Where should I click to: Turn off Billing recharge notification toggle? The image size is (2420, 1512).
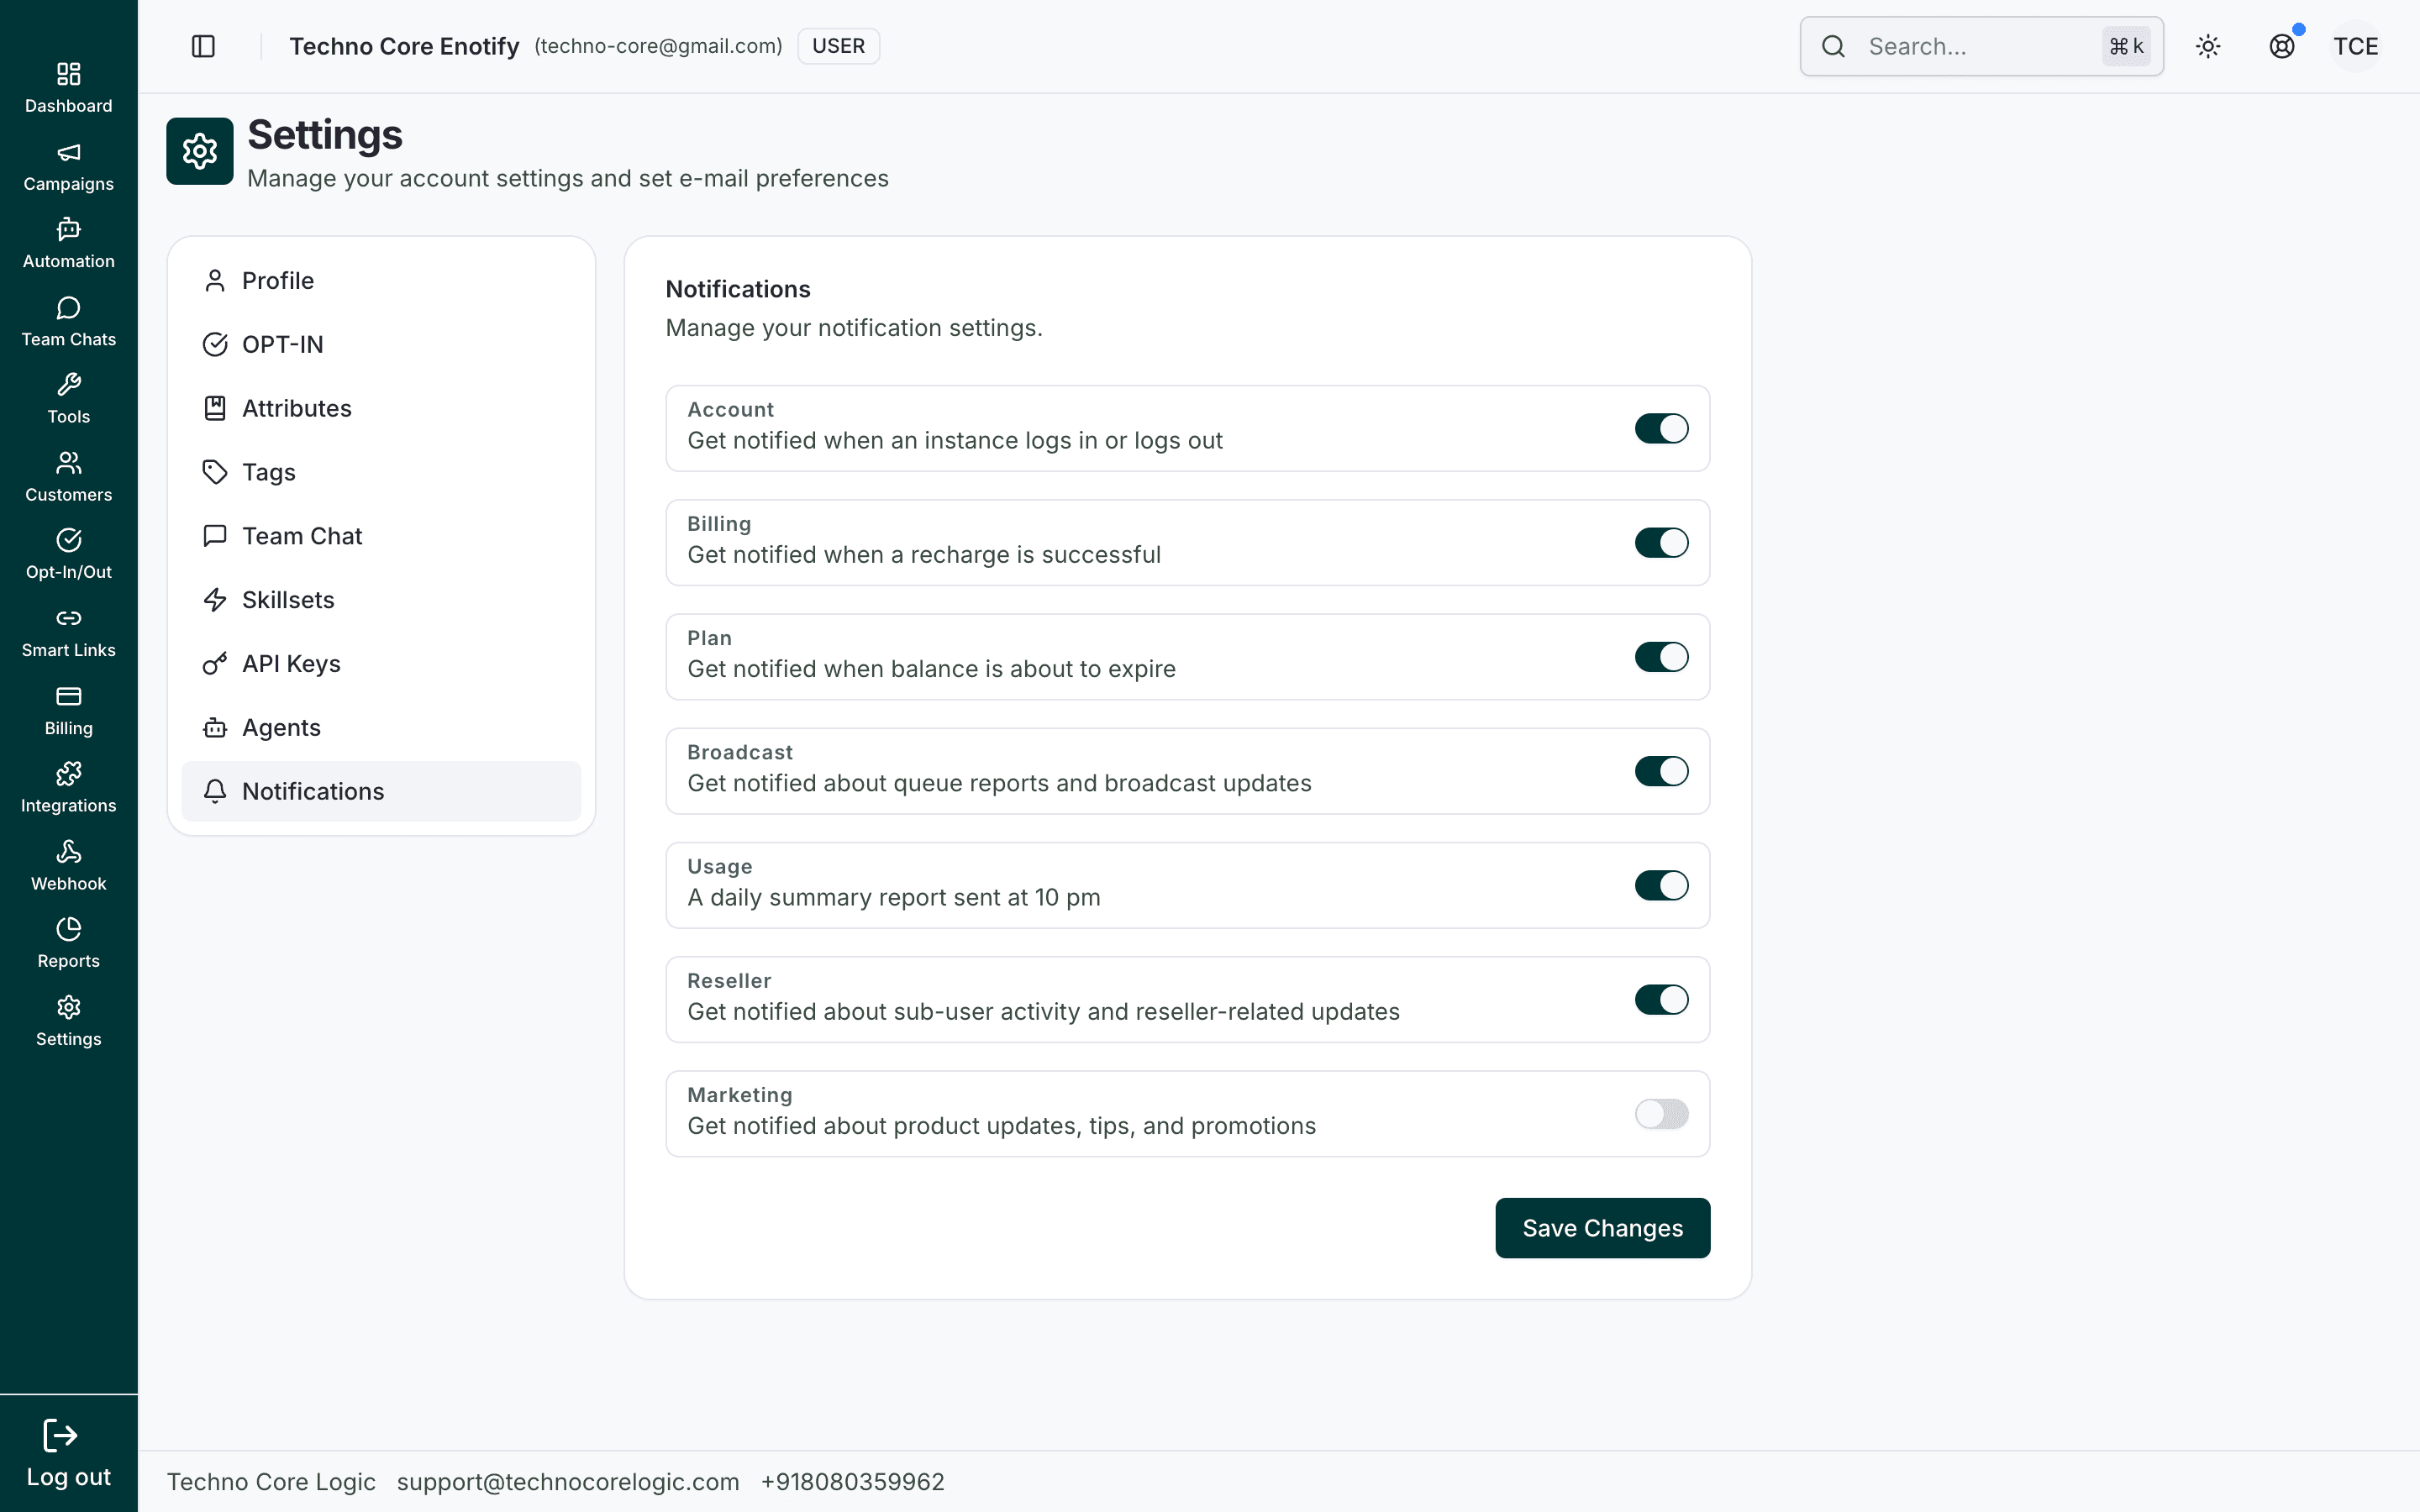(1661, 542)
